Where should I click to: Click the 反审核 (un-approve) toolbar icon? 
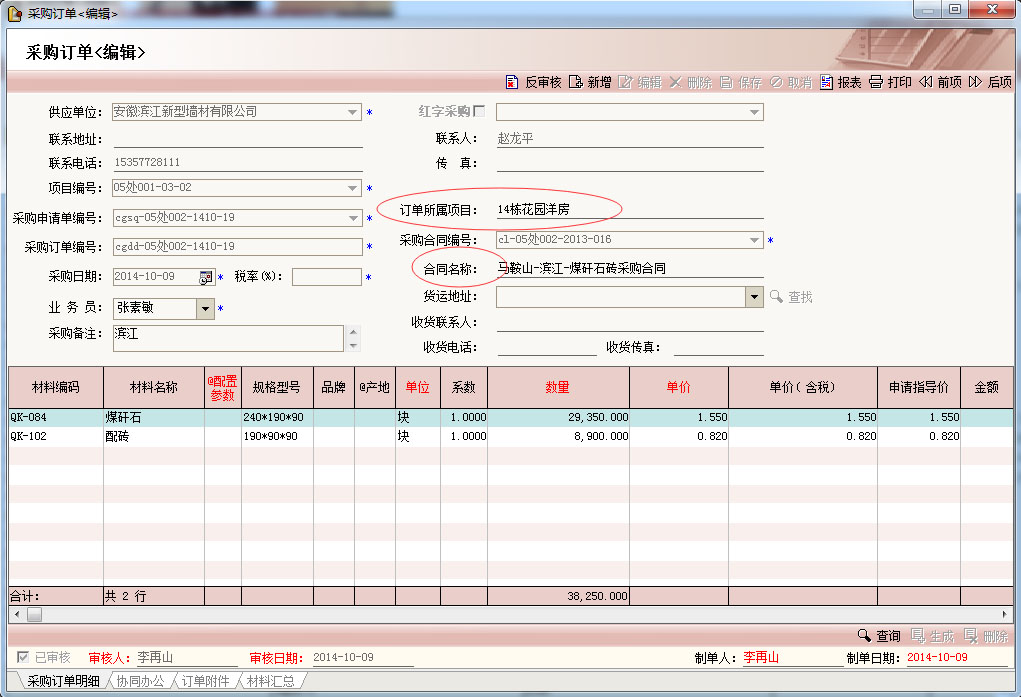point(512,82)
